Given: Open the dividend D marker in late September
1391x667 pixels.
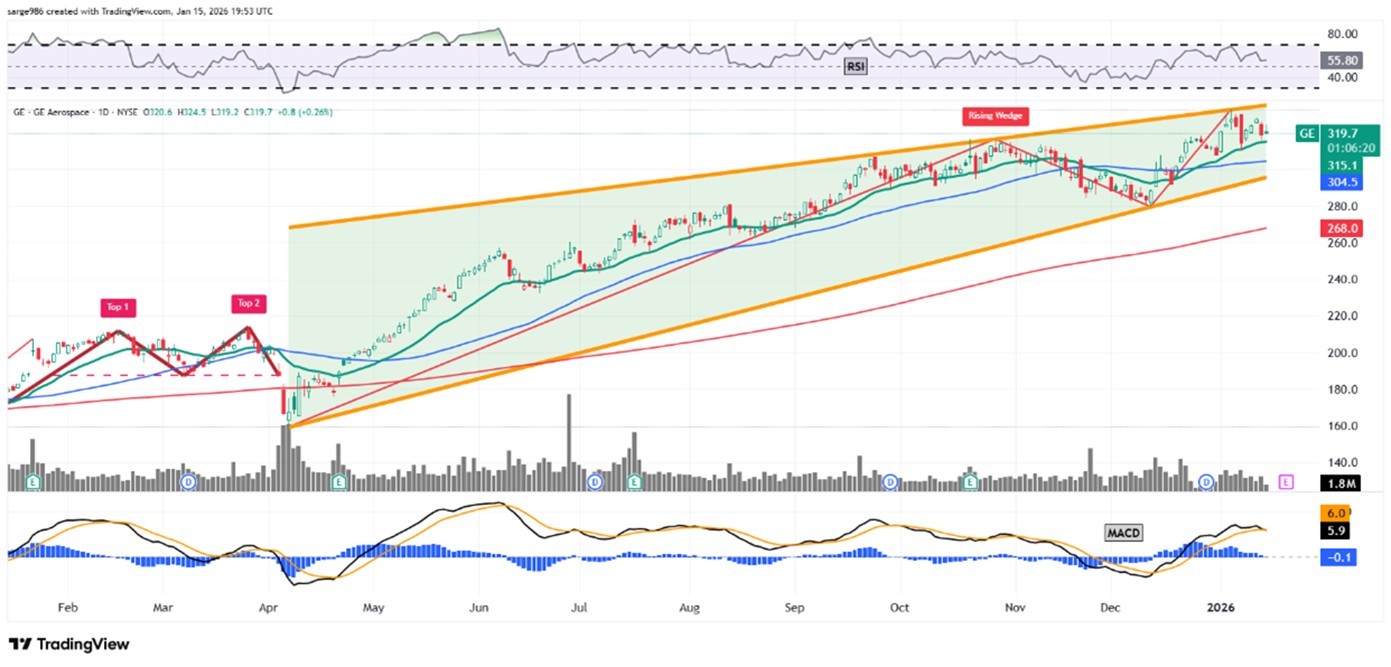Looking at the screenshot, I should (x=891, y=482).
